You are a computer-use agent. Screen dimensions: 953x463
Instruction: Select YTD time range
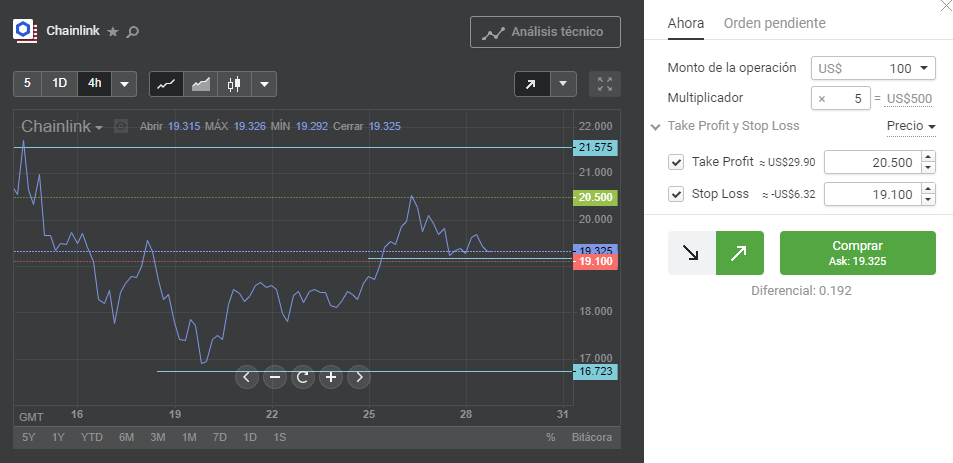click(92, 437)
